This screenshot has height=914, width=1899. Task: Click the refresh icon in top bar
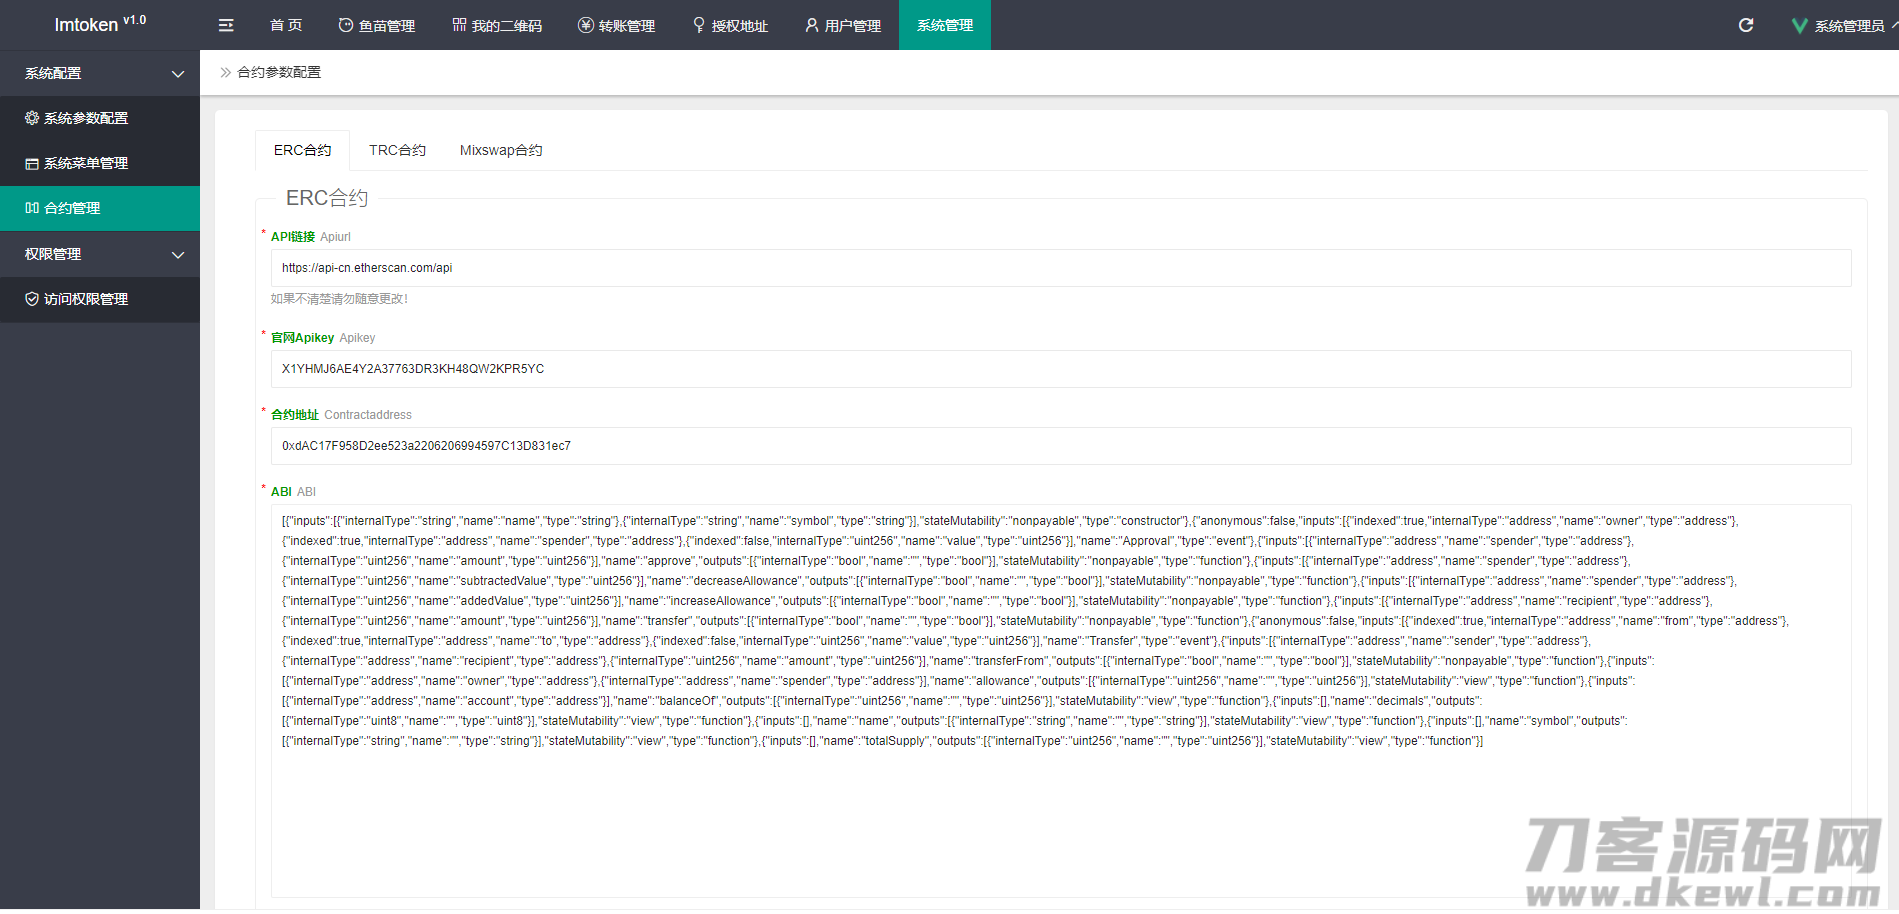(1746, 25)
